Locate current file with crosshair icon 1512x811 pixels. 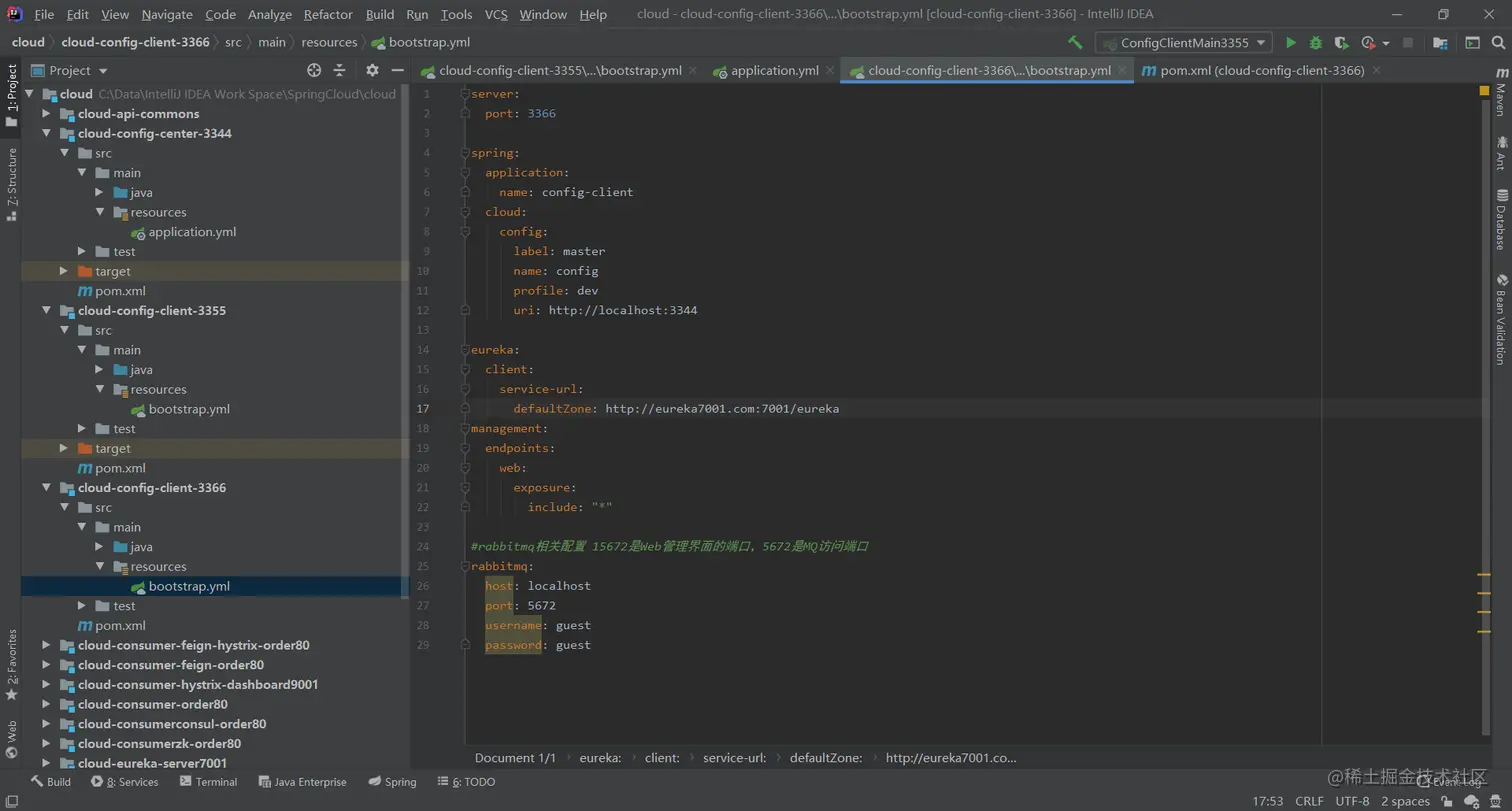click(314, 70)
